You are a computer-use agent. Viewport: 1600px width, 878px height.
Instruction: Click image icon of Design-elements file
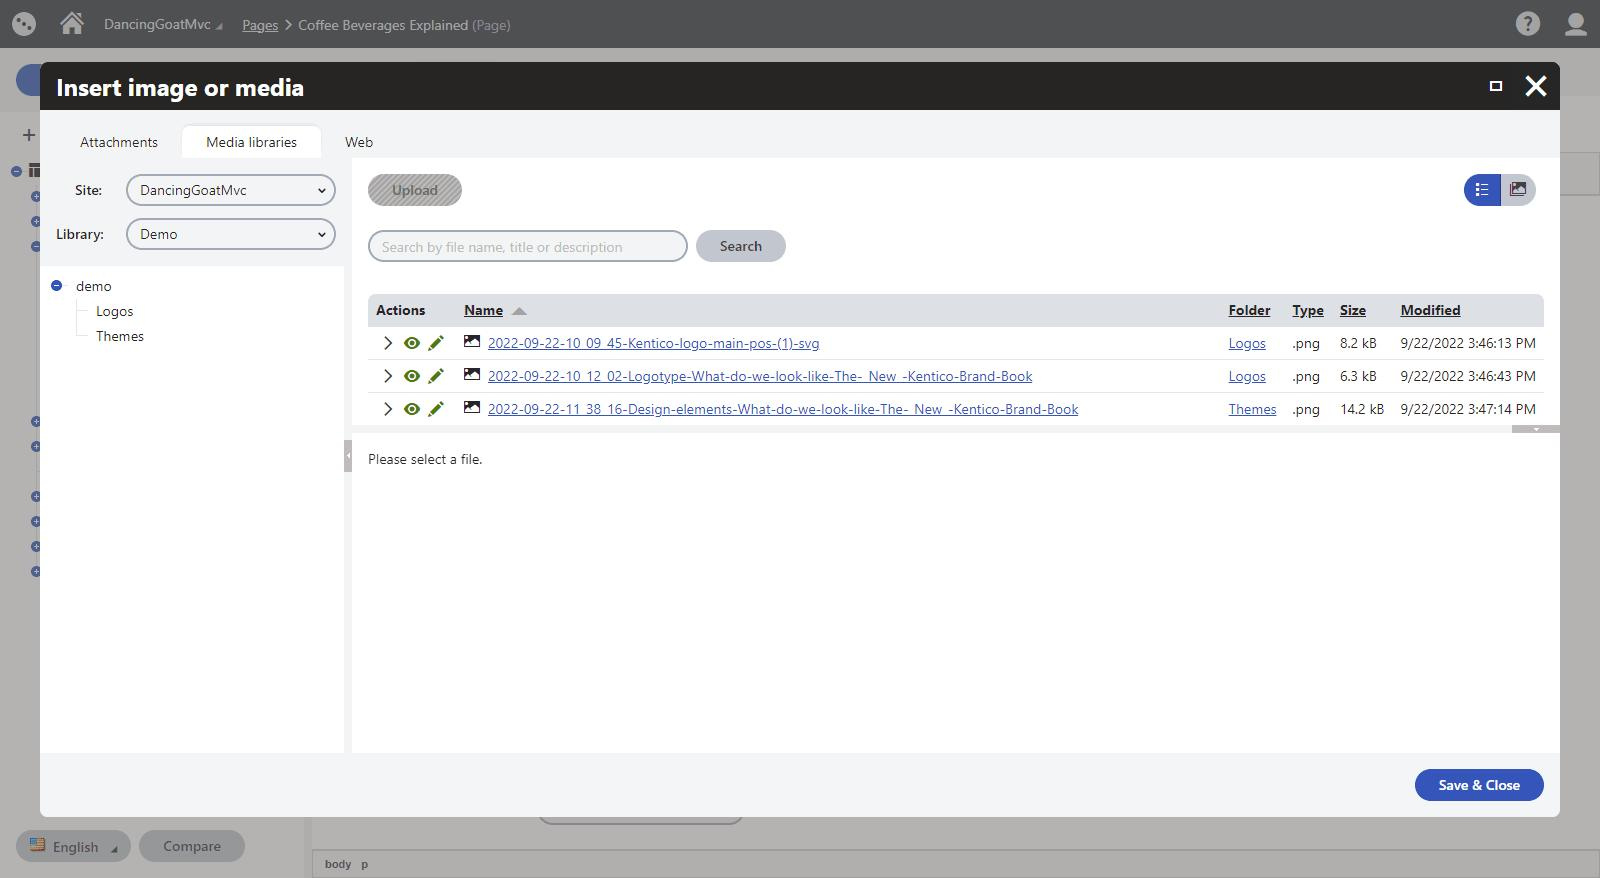[x=472, y=408]
